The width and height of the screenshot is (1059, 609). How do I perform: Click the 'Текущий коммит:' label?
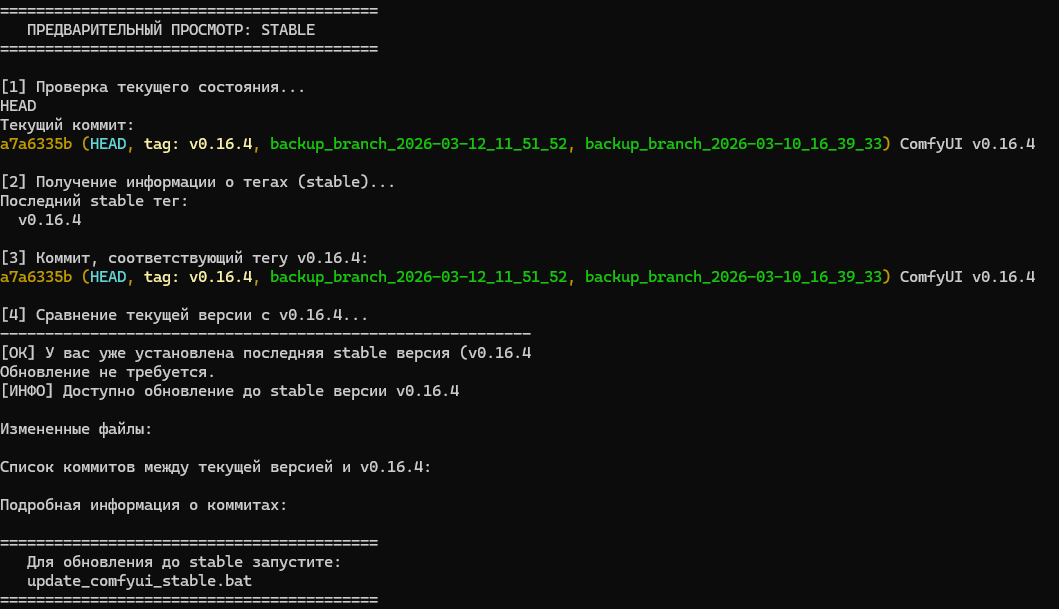click(68, 125)
